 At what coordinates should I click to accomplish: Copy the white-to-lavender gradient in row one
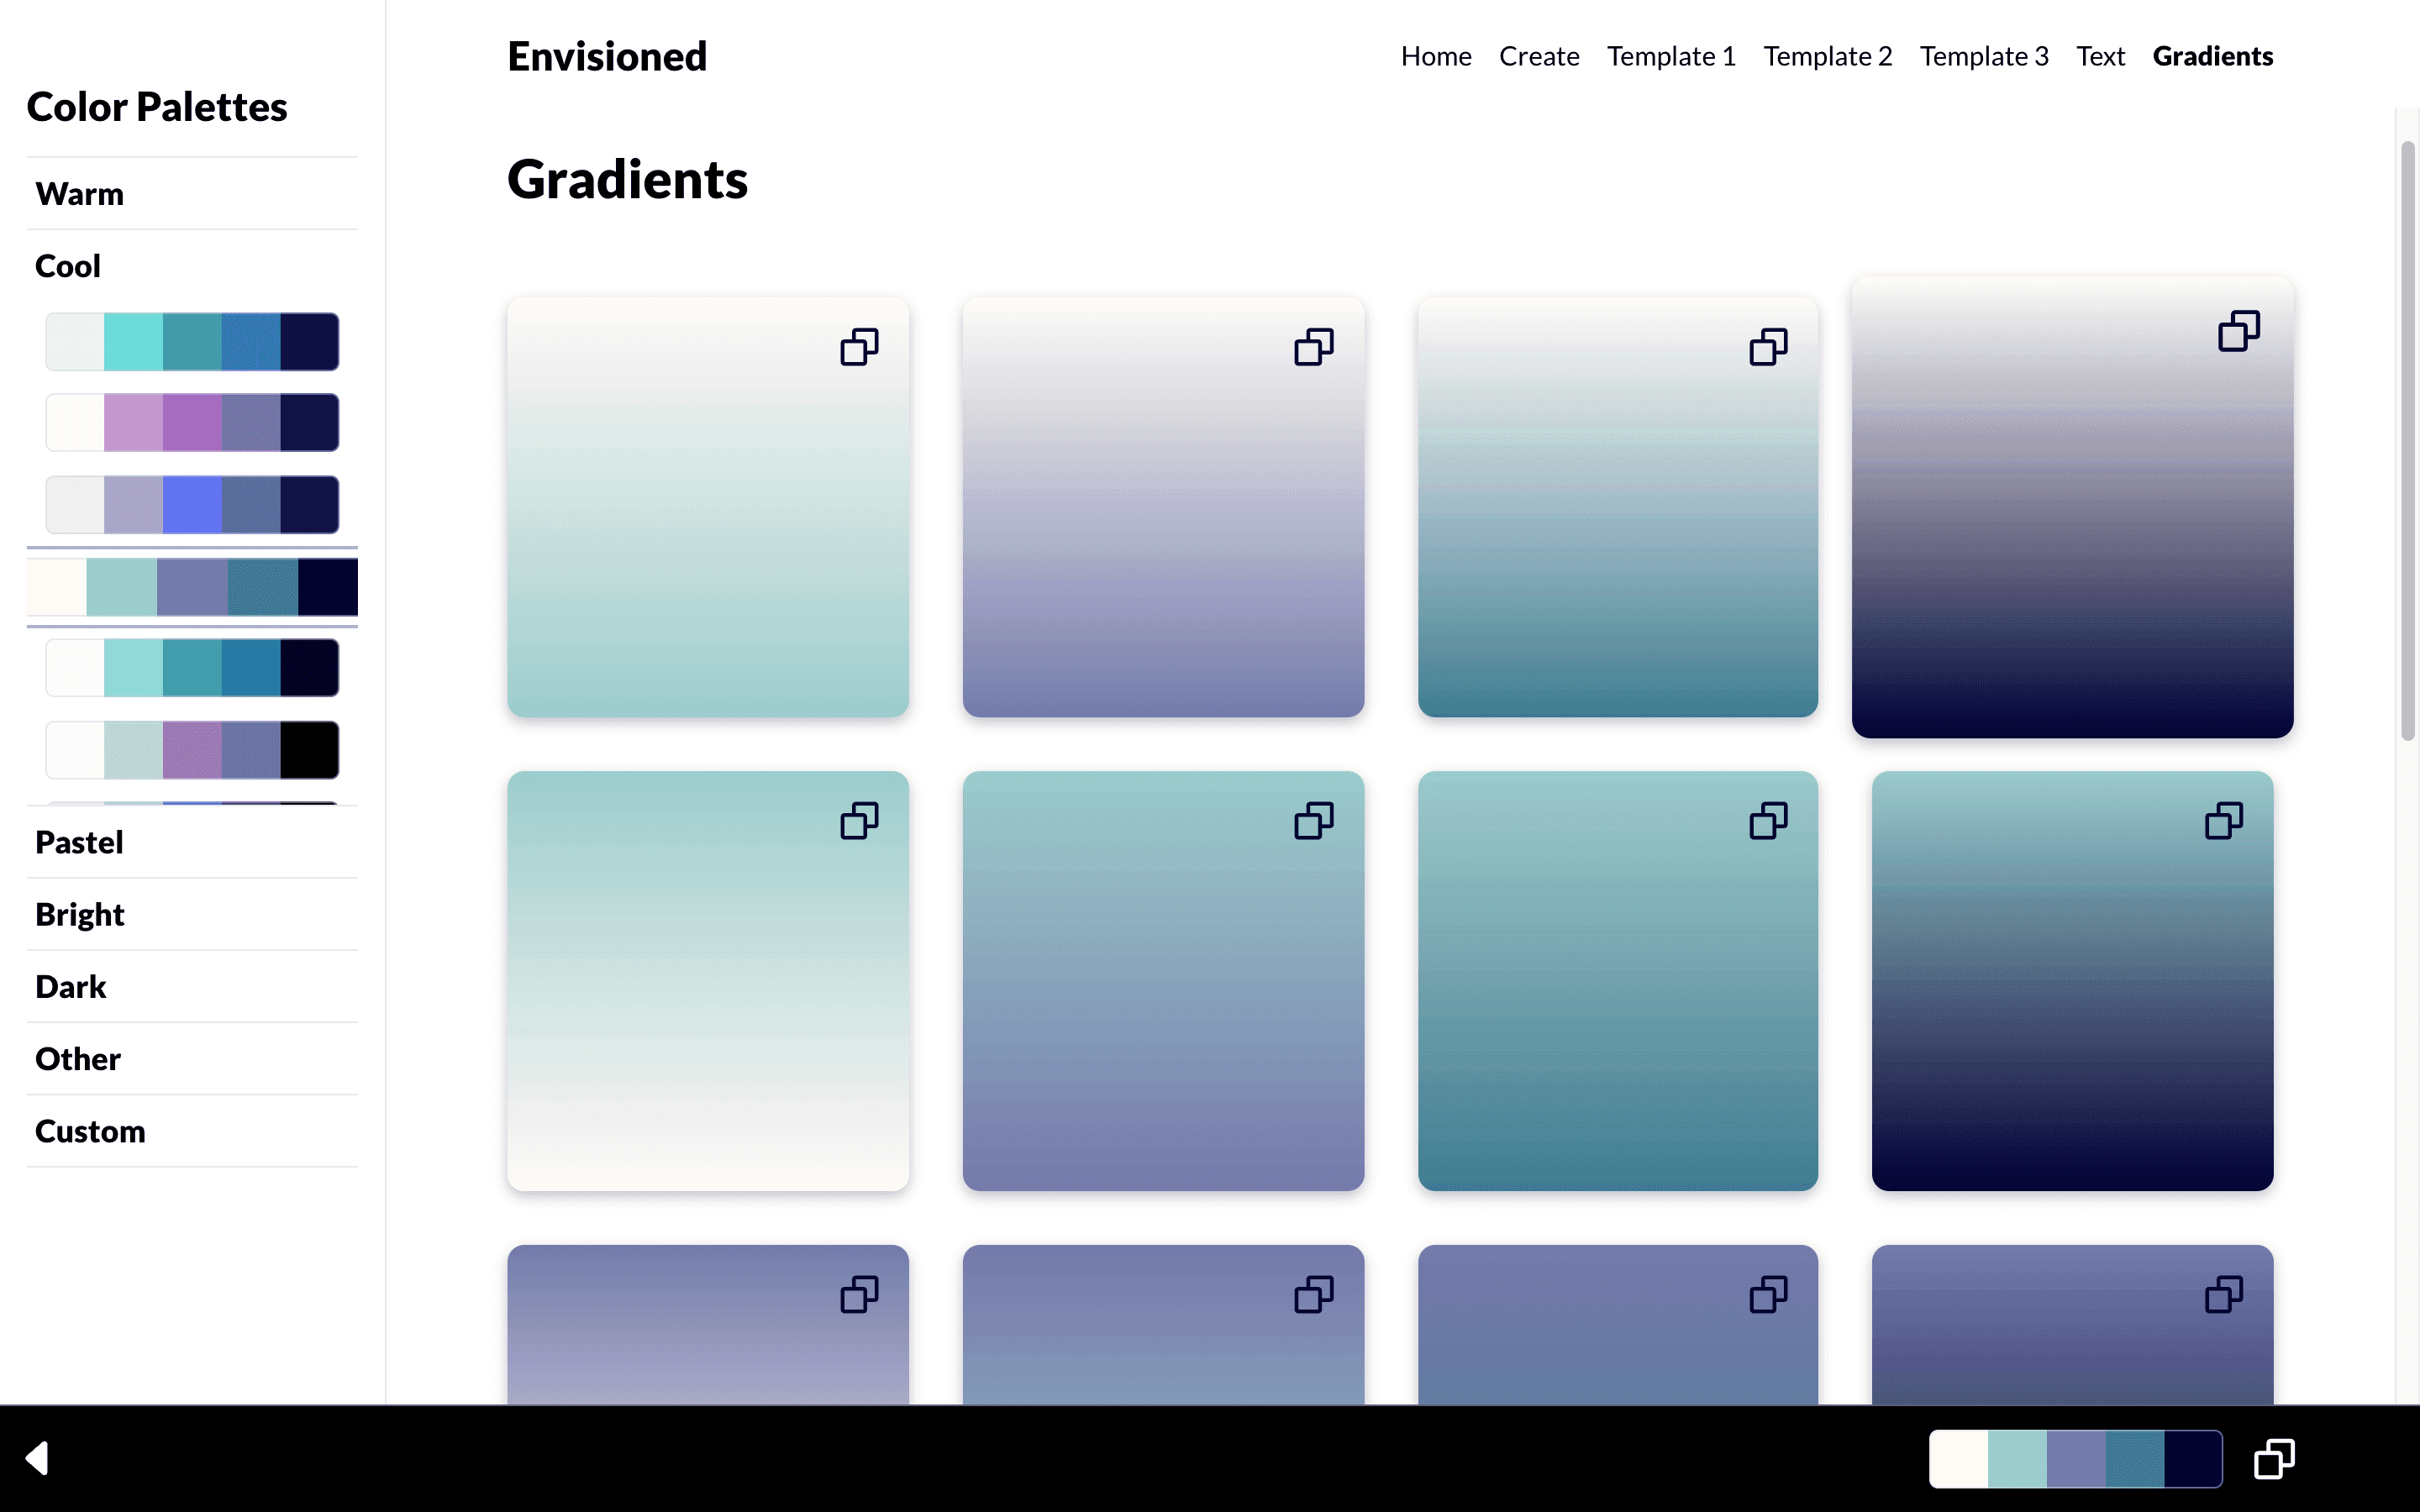[x=1314, y=347]
